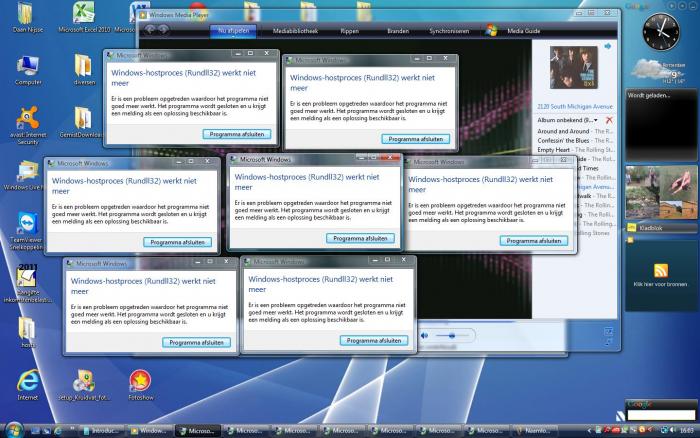This screenshot has height=438, width=700.
Task: Open the Mediabibliotheek tab
Action: [295, 31]
